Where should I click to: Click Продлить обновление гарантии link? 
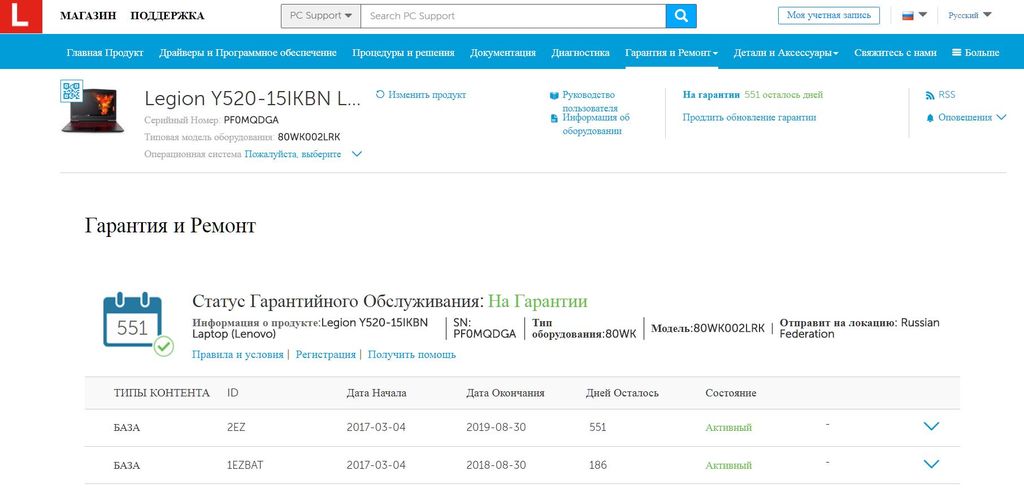tap(749, 118)
